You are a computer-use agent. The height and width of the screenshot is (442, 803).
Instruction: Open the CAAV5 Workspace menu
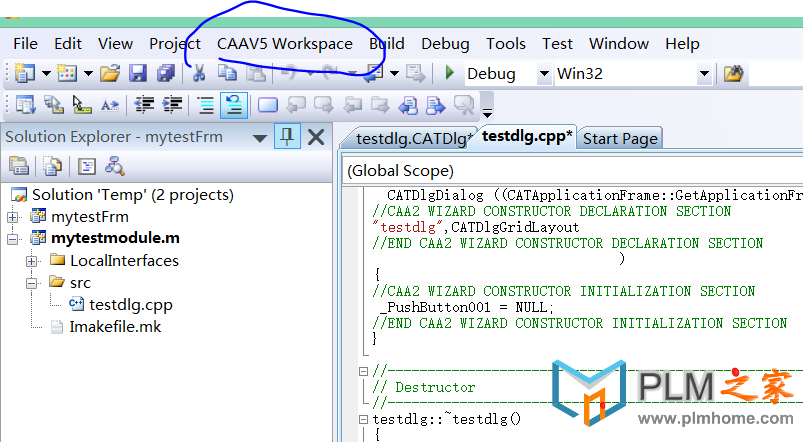pyautogui.click(x=285, y=44)
